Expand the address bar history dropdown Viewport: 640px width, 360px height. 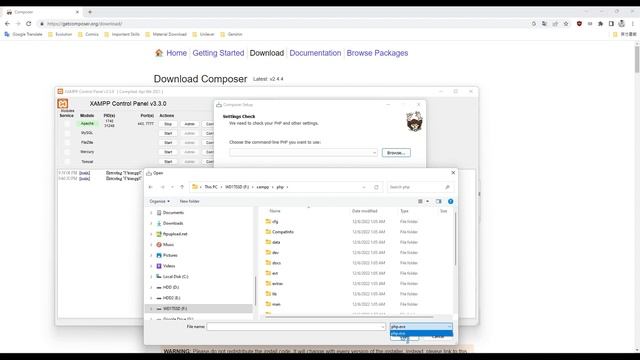pyautogui.click(x=364, y=187)
